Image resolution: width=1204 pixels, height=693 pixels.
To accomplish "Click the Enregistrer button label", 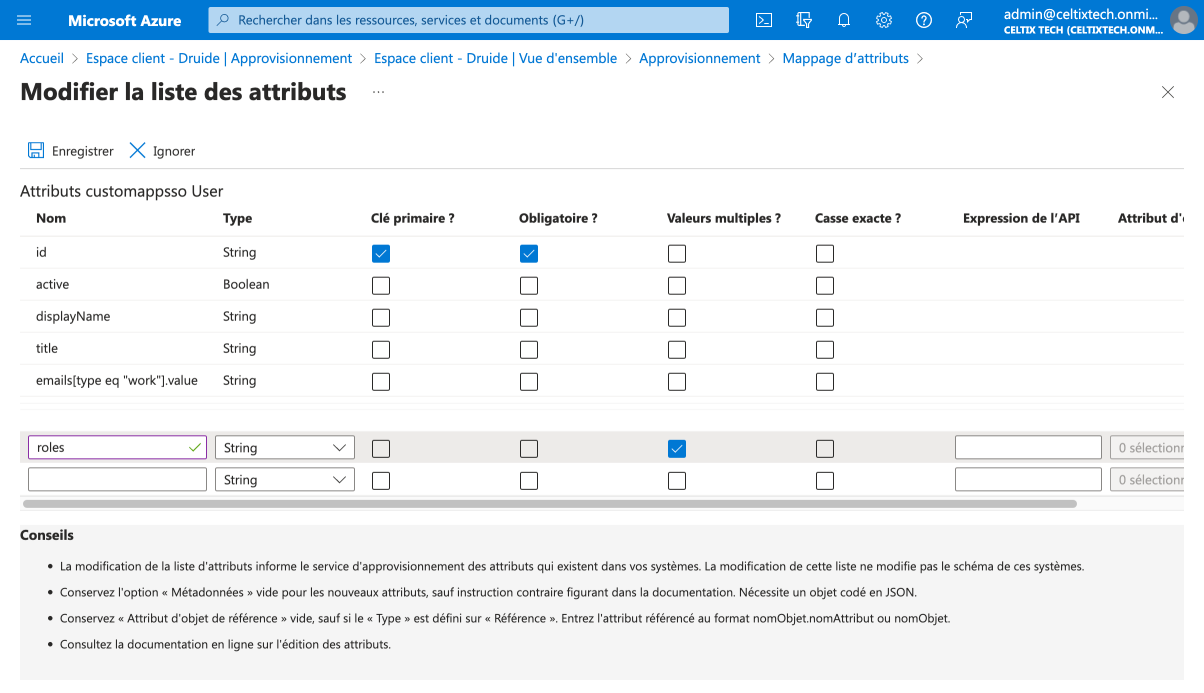I will [83, 151].
